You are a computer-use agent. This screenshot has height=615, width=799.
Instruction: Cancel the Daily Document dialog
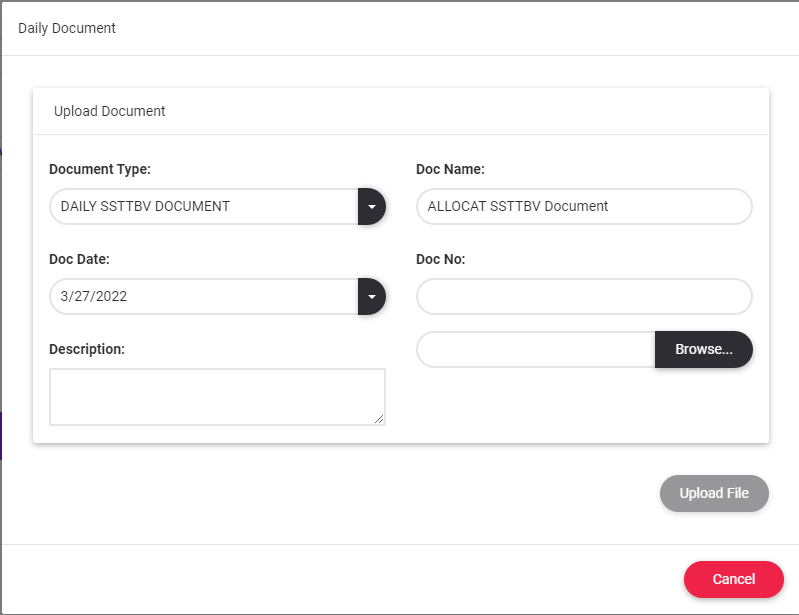[x=733, y=580]
